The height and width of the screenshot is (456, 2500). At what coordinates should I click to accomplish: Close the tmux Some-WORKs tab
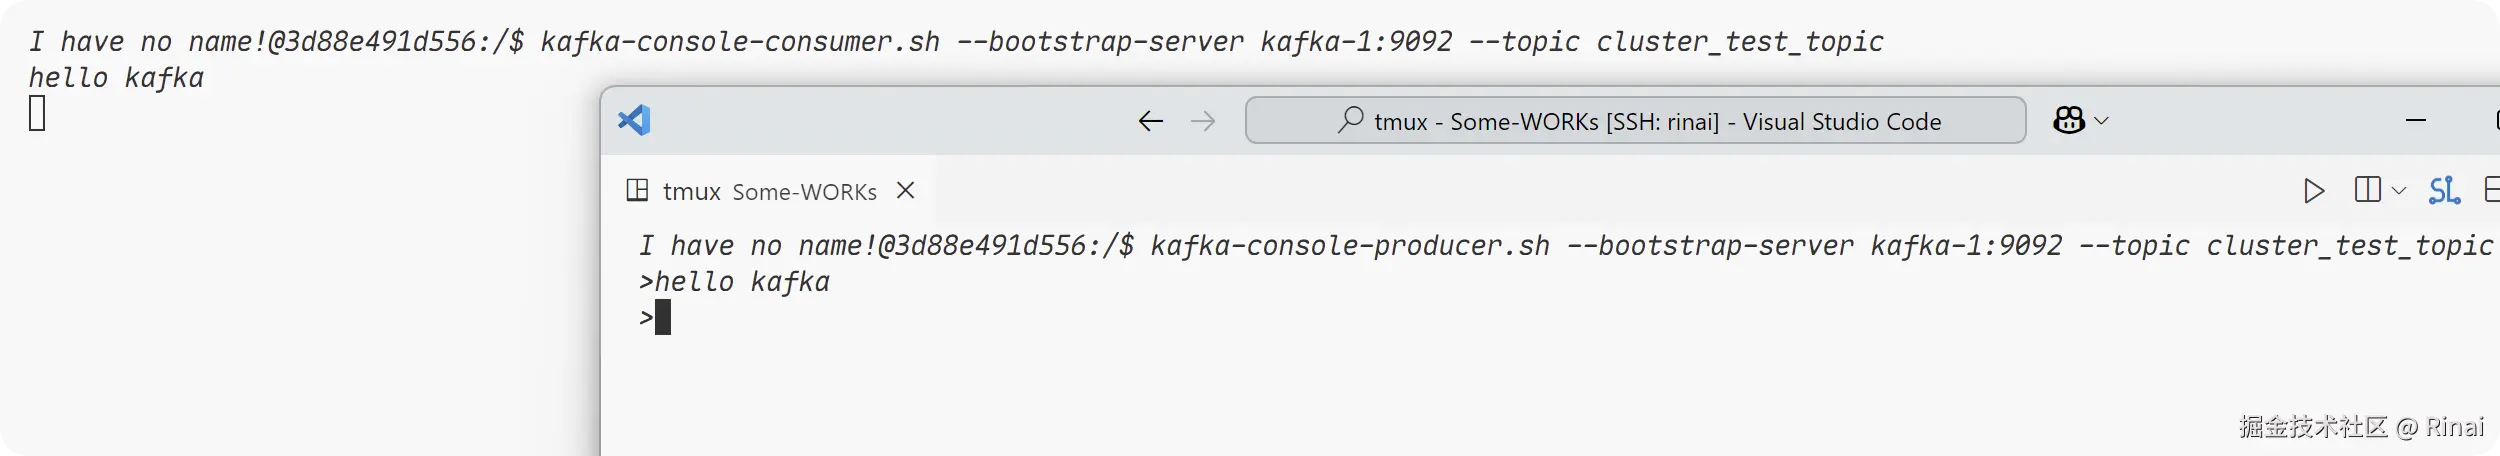905,190
